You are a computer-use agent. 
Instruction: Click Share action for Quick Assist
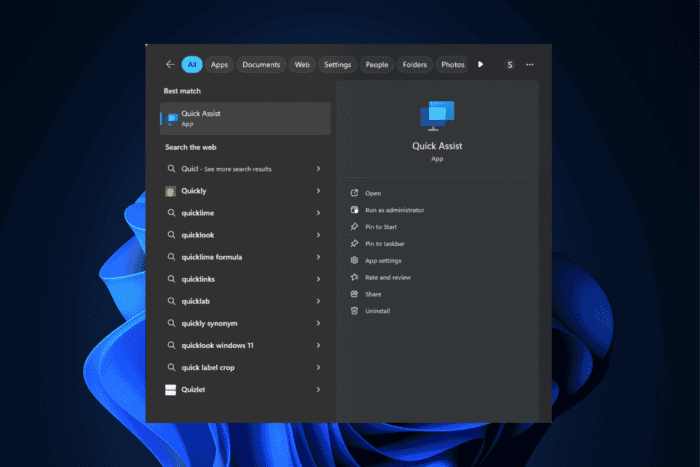pyautogui.click(x=373, y=294)
